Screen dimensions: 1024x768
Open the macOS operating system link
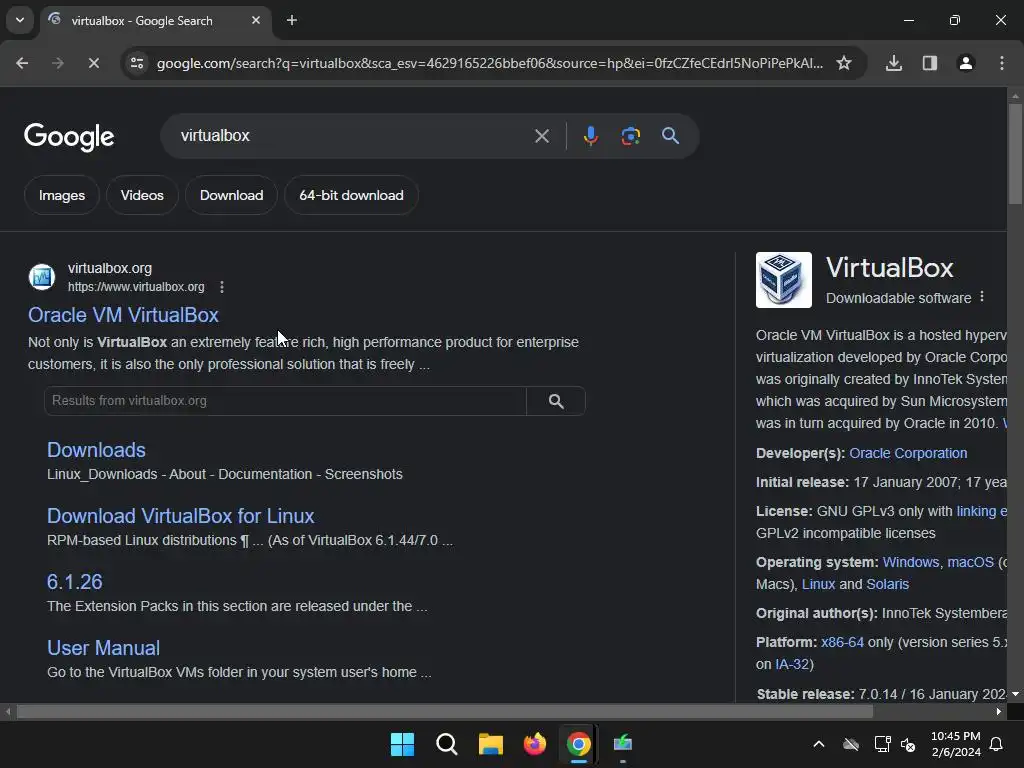point(970,562)
